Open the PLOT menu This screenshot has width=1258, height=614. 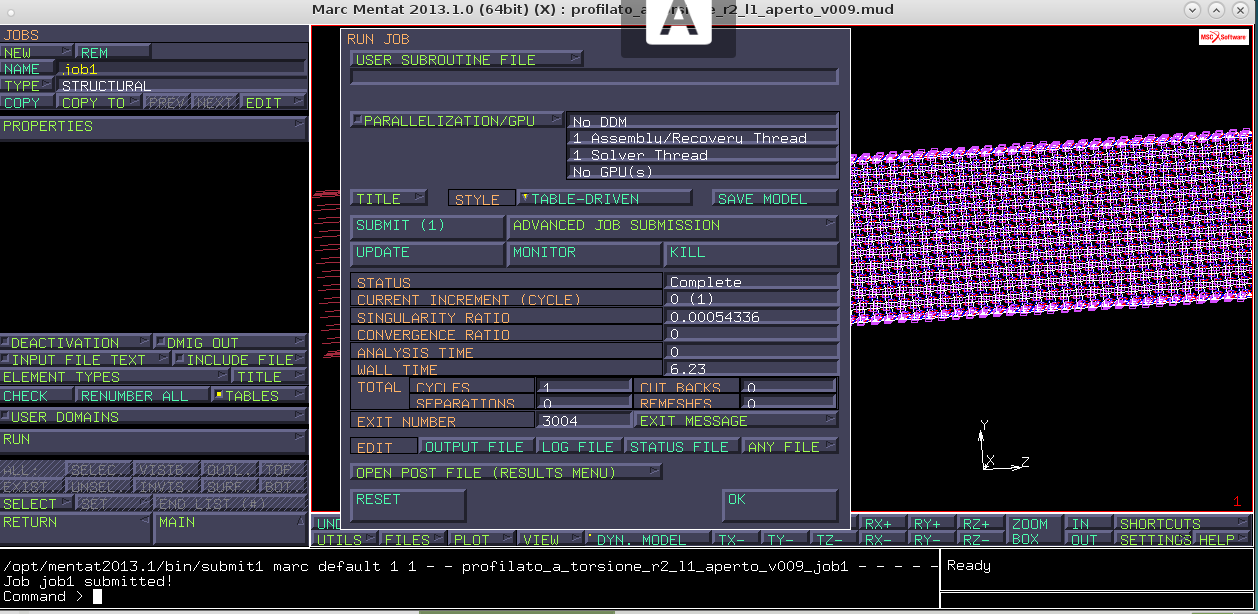(x=481, y=540)
